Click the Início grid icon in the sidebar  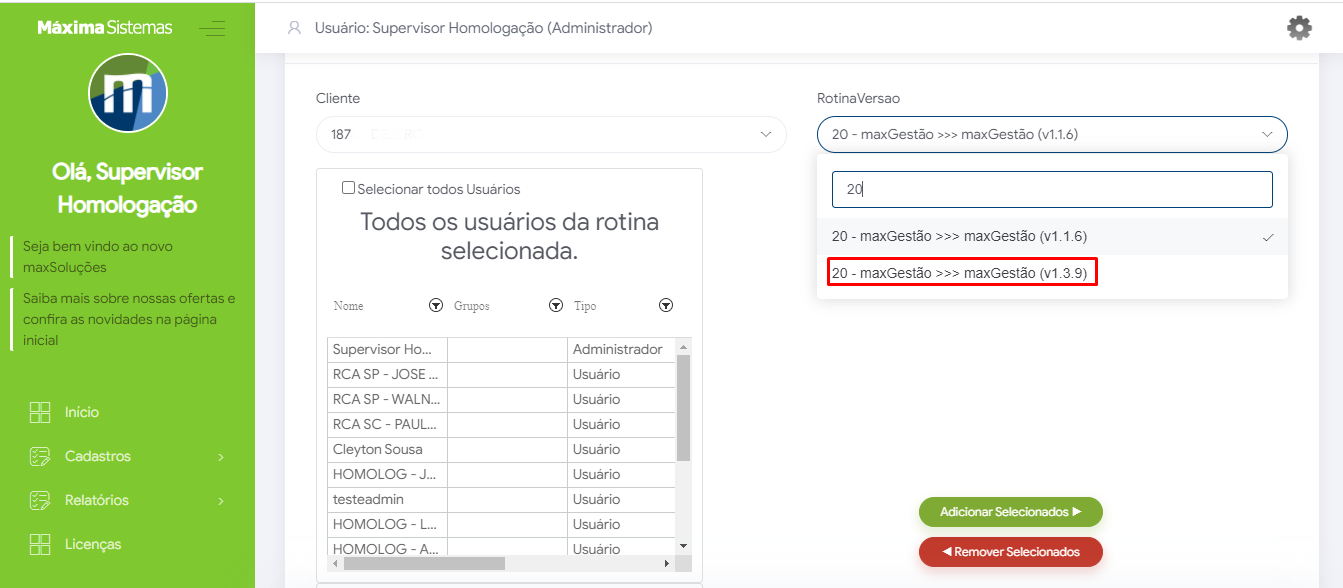pos(40,412)
